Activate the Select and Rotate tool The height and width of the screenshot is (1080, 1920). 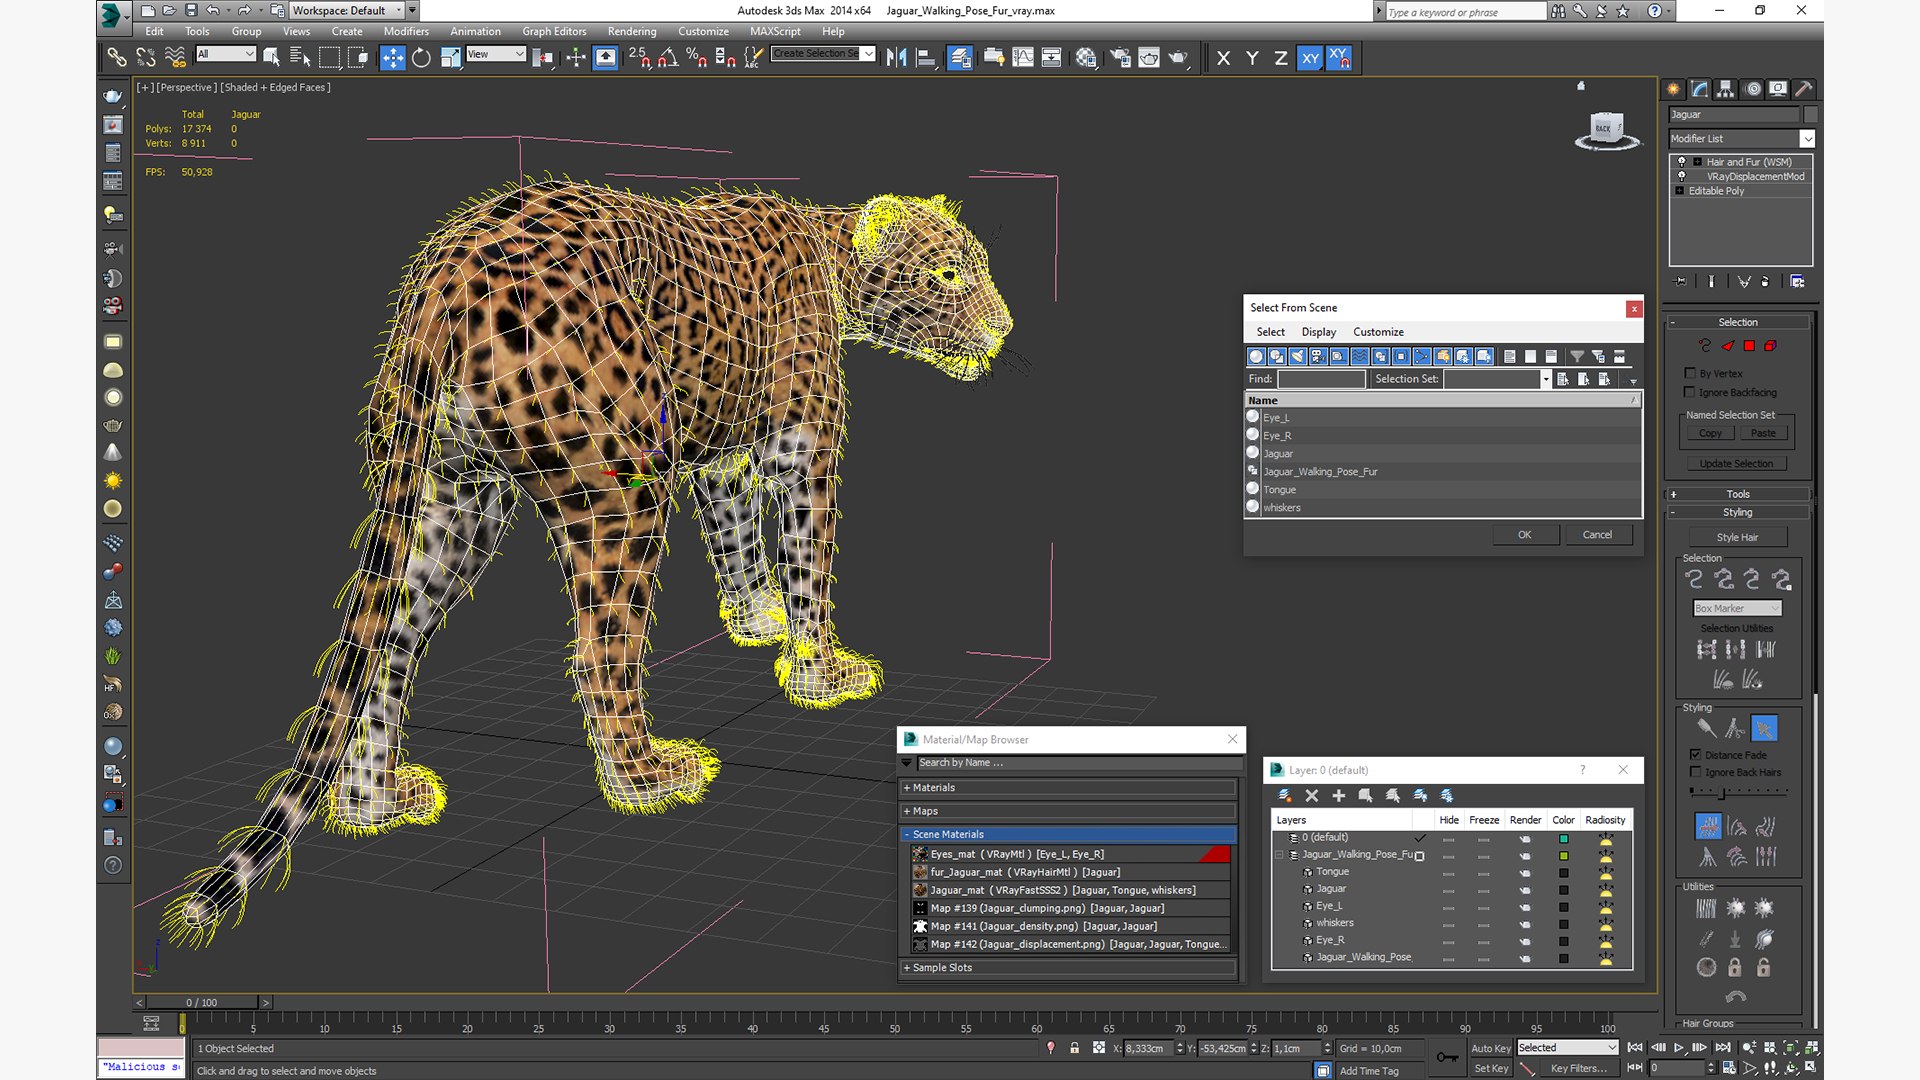pos(421,58)
